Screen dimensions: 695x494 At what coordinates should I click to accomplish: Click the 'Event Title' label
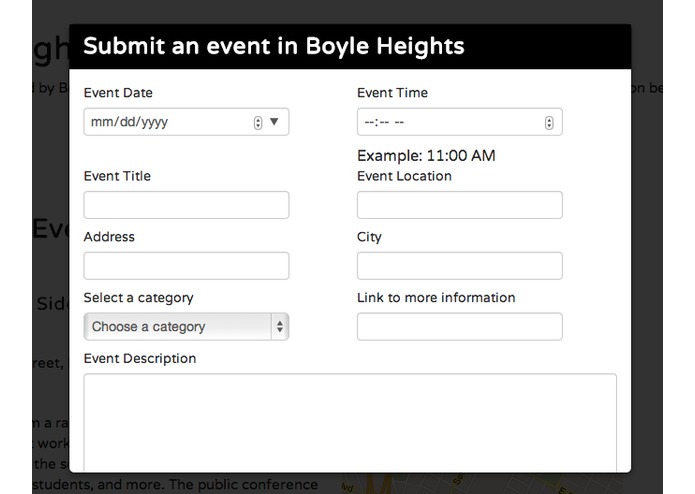117,176
